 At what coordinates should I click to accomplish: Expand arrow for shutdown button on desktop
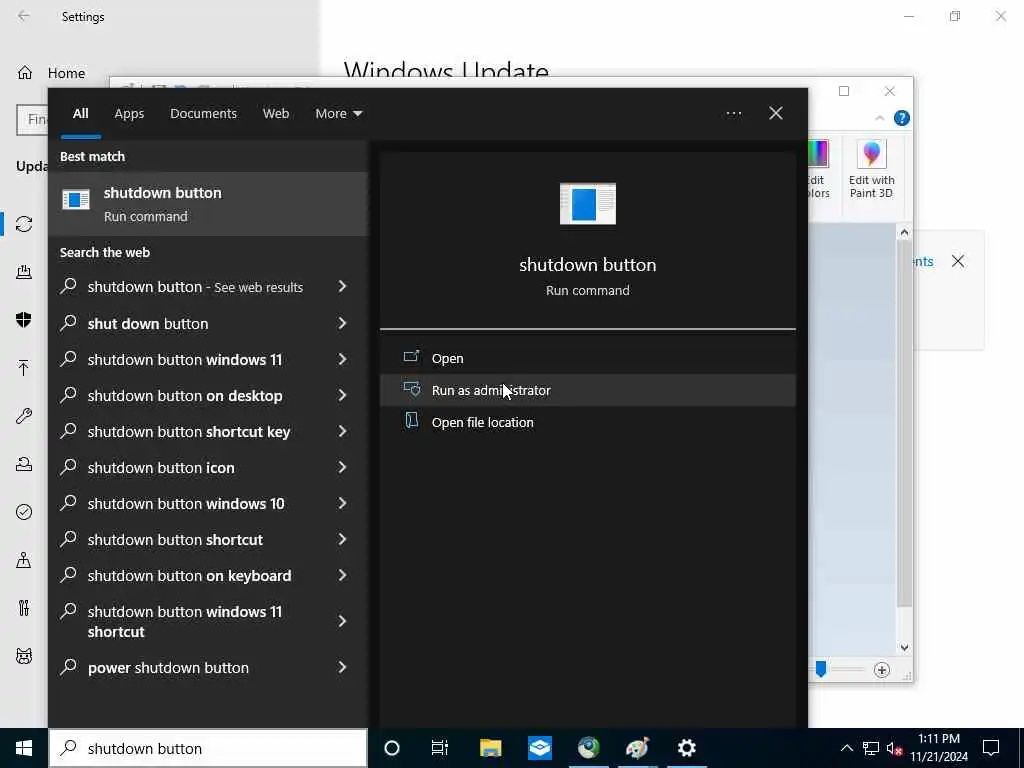tap(342, 395)
